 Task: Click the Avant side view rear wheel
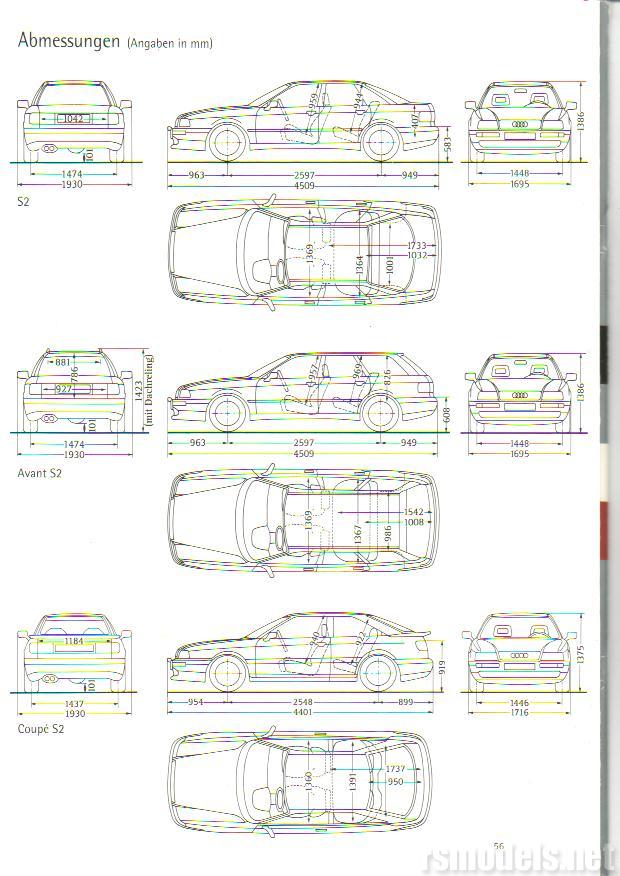point(380,413)
